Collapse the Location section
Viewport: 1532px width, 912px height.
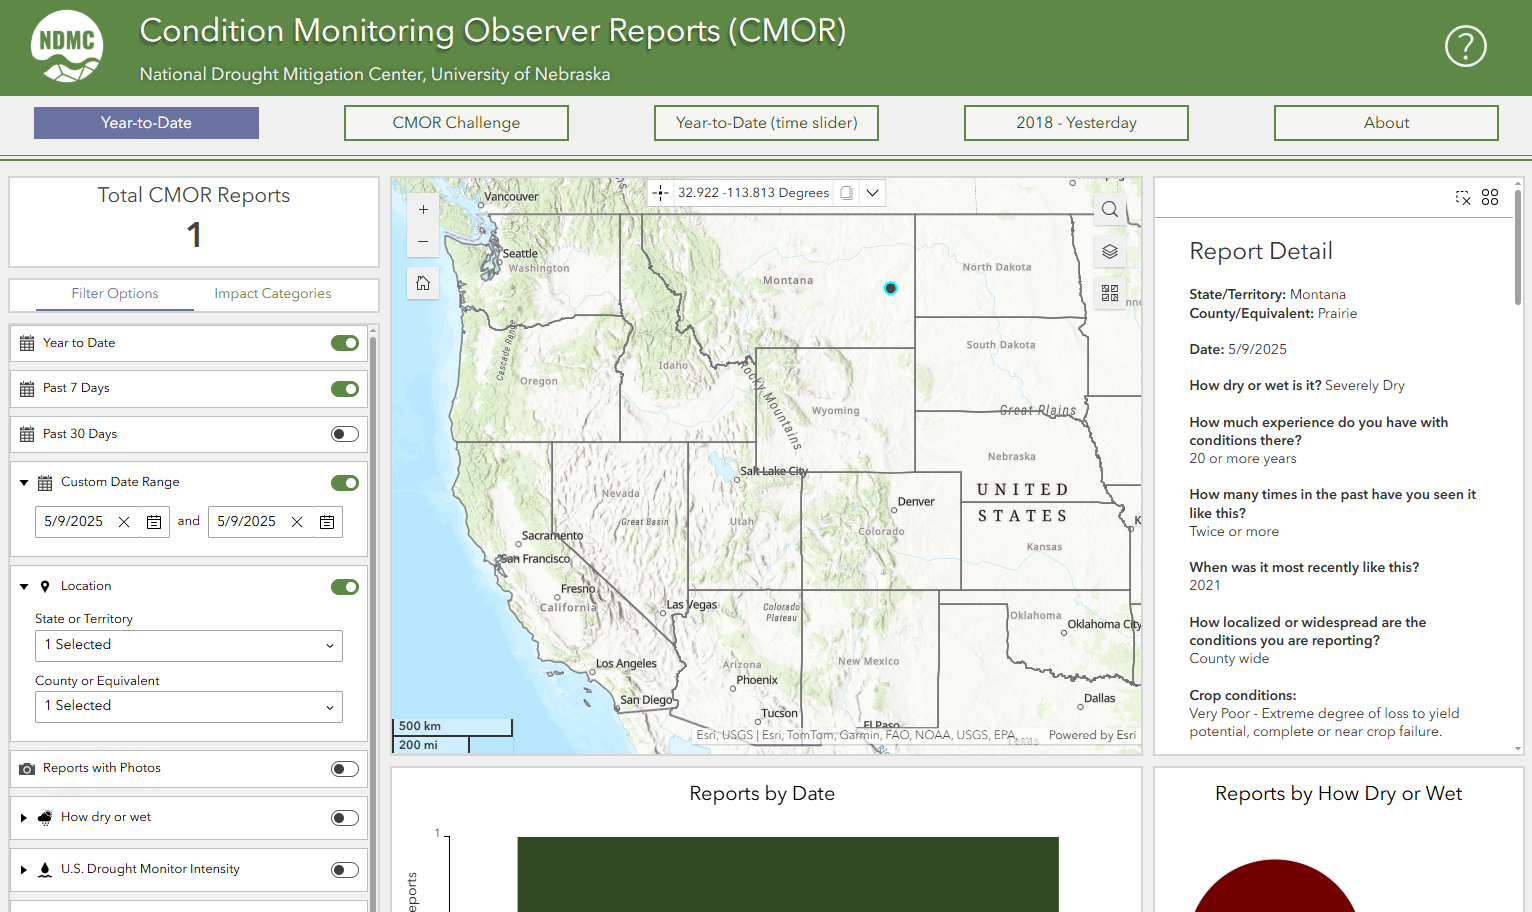[x=24, y=587]
